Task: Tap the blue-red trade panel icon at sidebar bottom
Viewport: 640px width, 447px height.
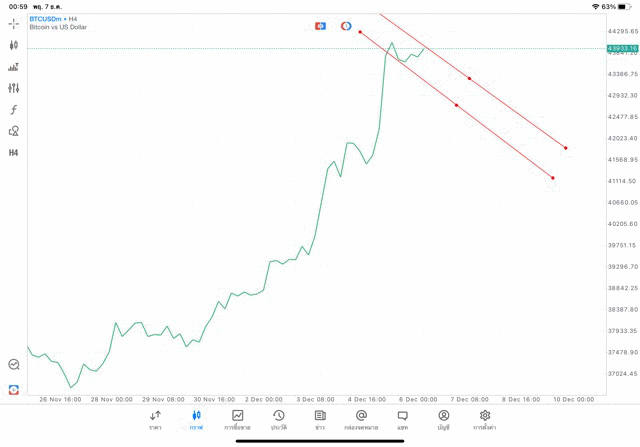Action: point(14,389)
